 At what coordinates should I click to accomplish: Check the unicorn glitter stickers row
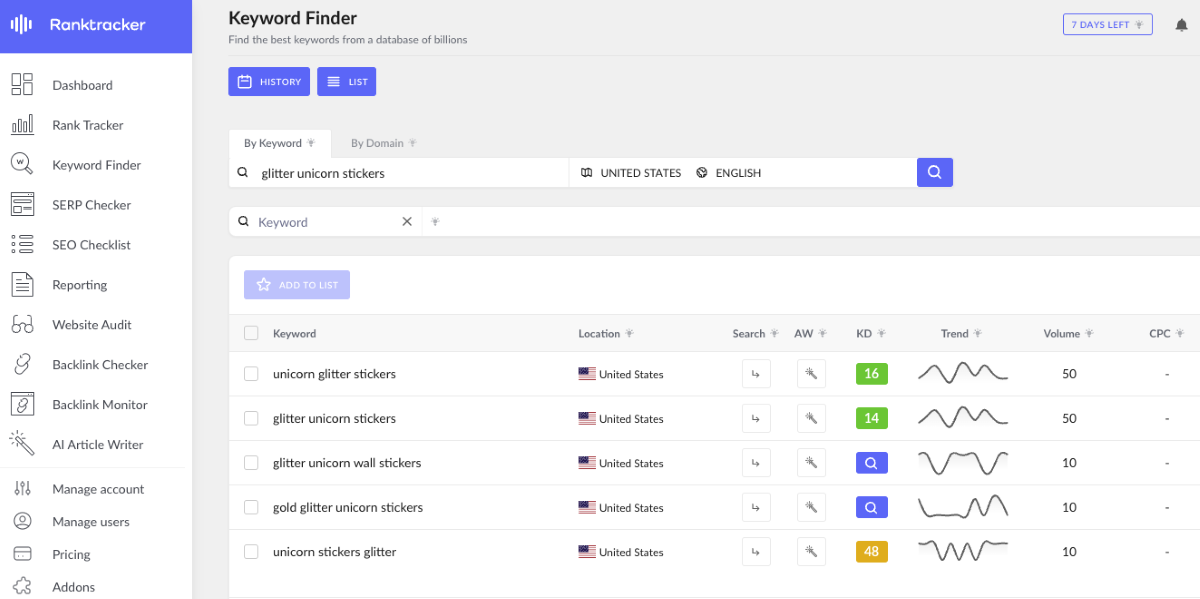coord(251,374)
